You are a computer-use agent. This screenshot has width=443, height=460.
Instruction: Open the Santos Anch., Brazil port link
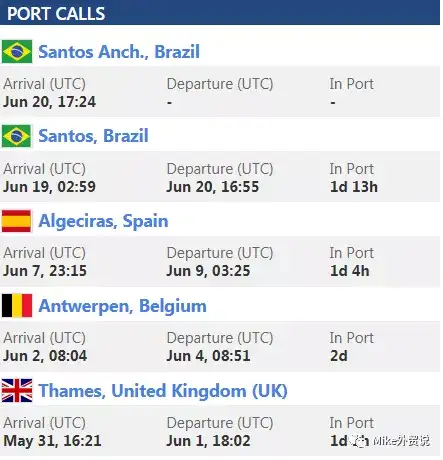point(119,52)
